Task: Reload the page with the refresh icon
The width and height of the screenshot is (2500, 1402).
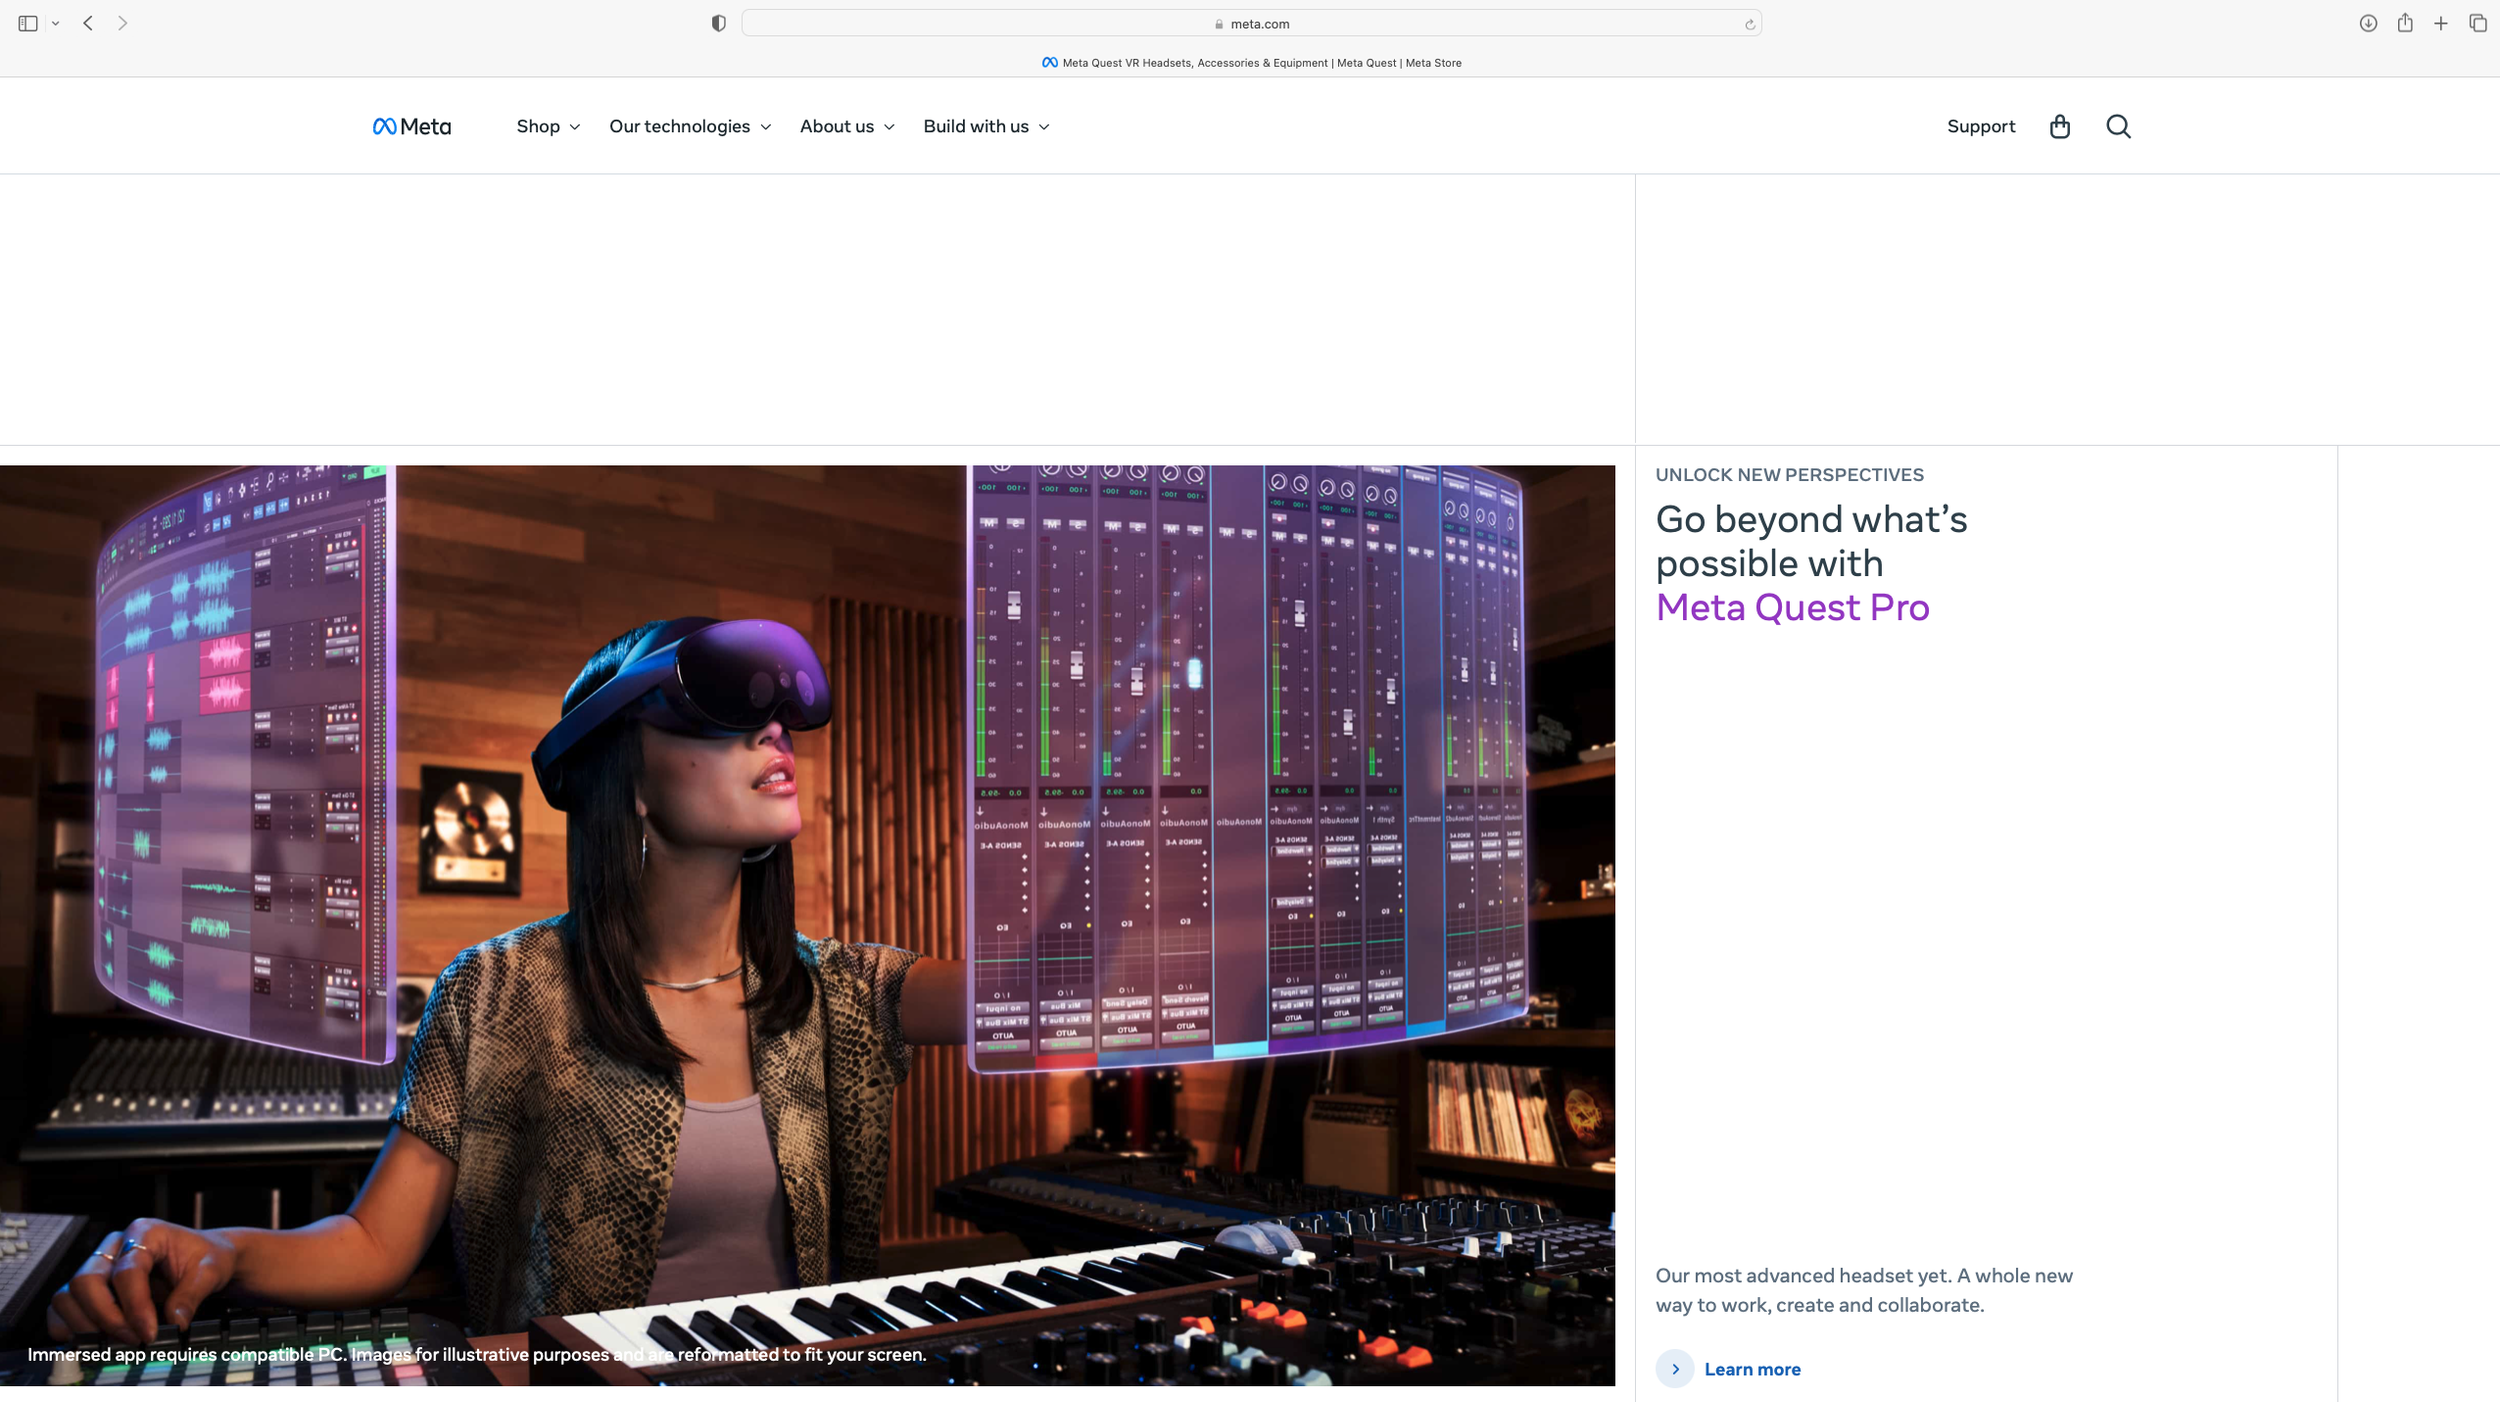Action: pyautogui.click(x=1749, y=24)
